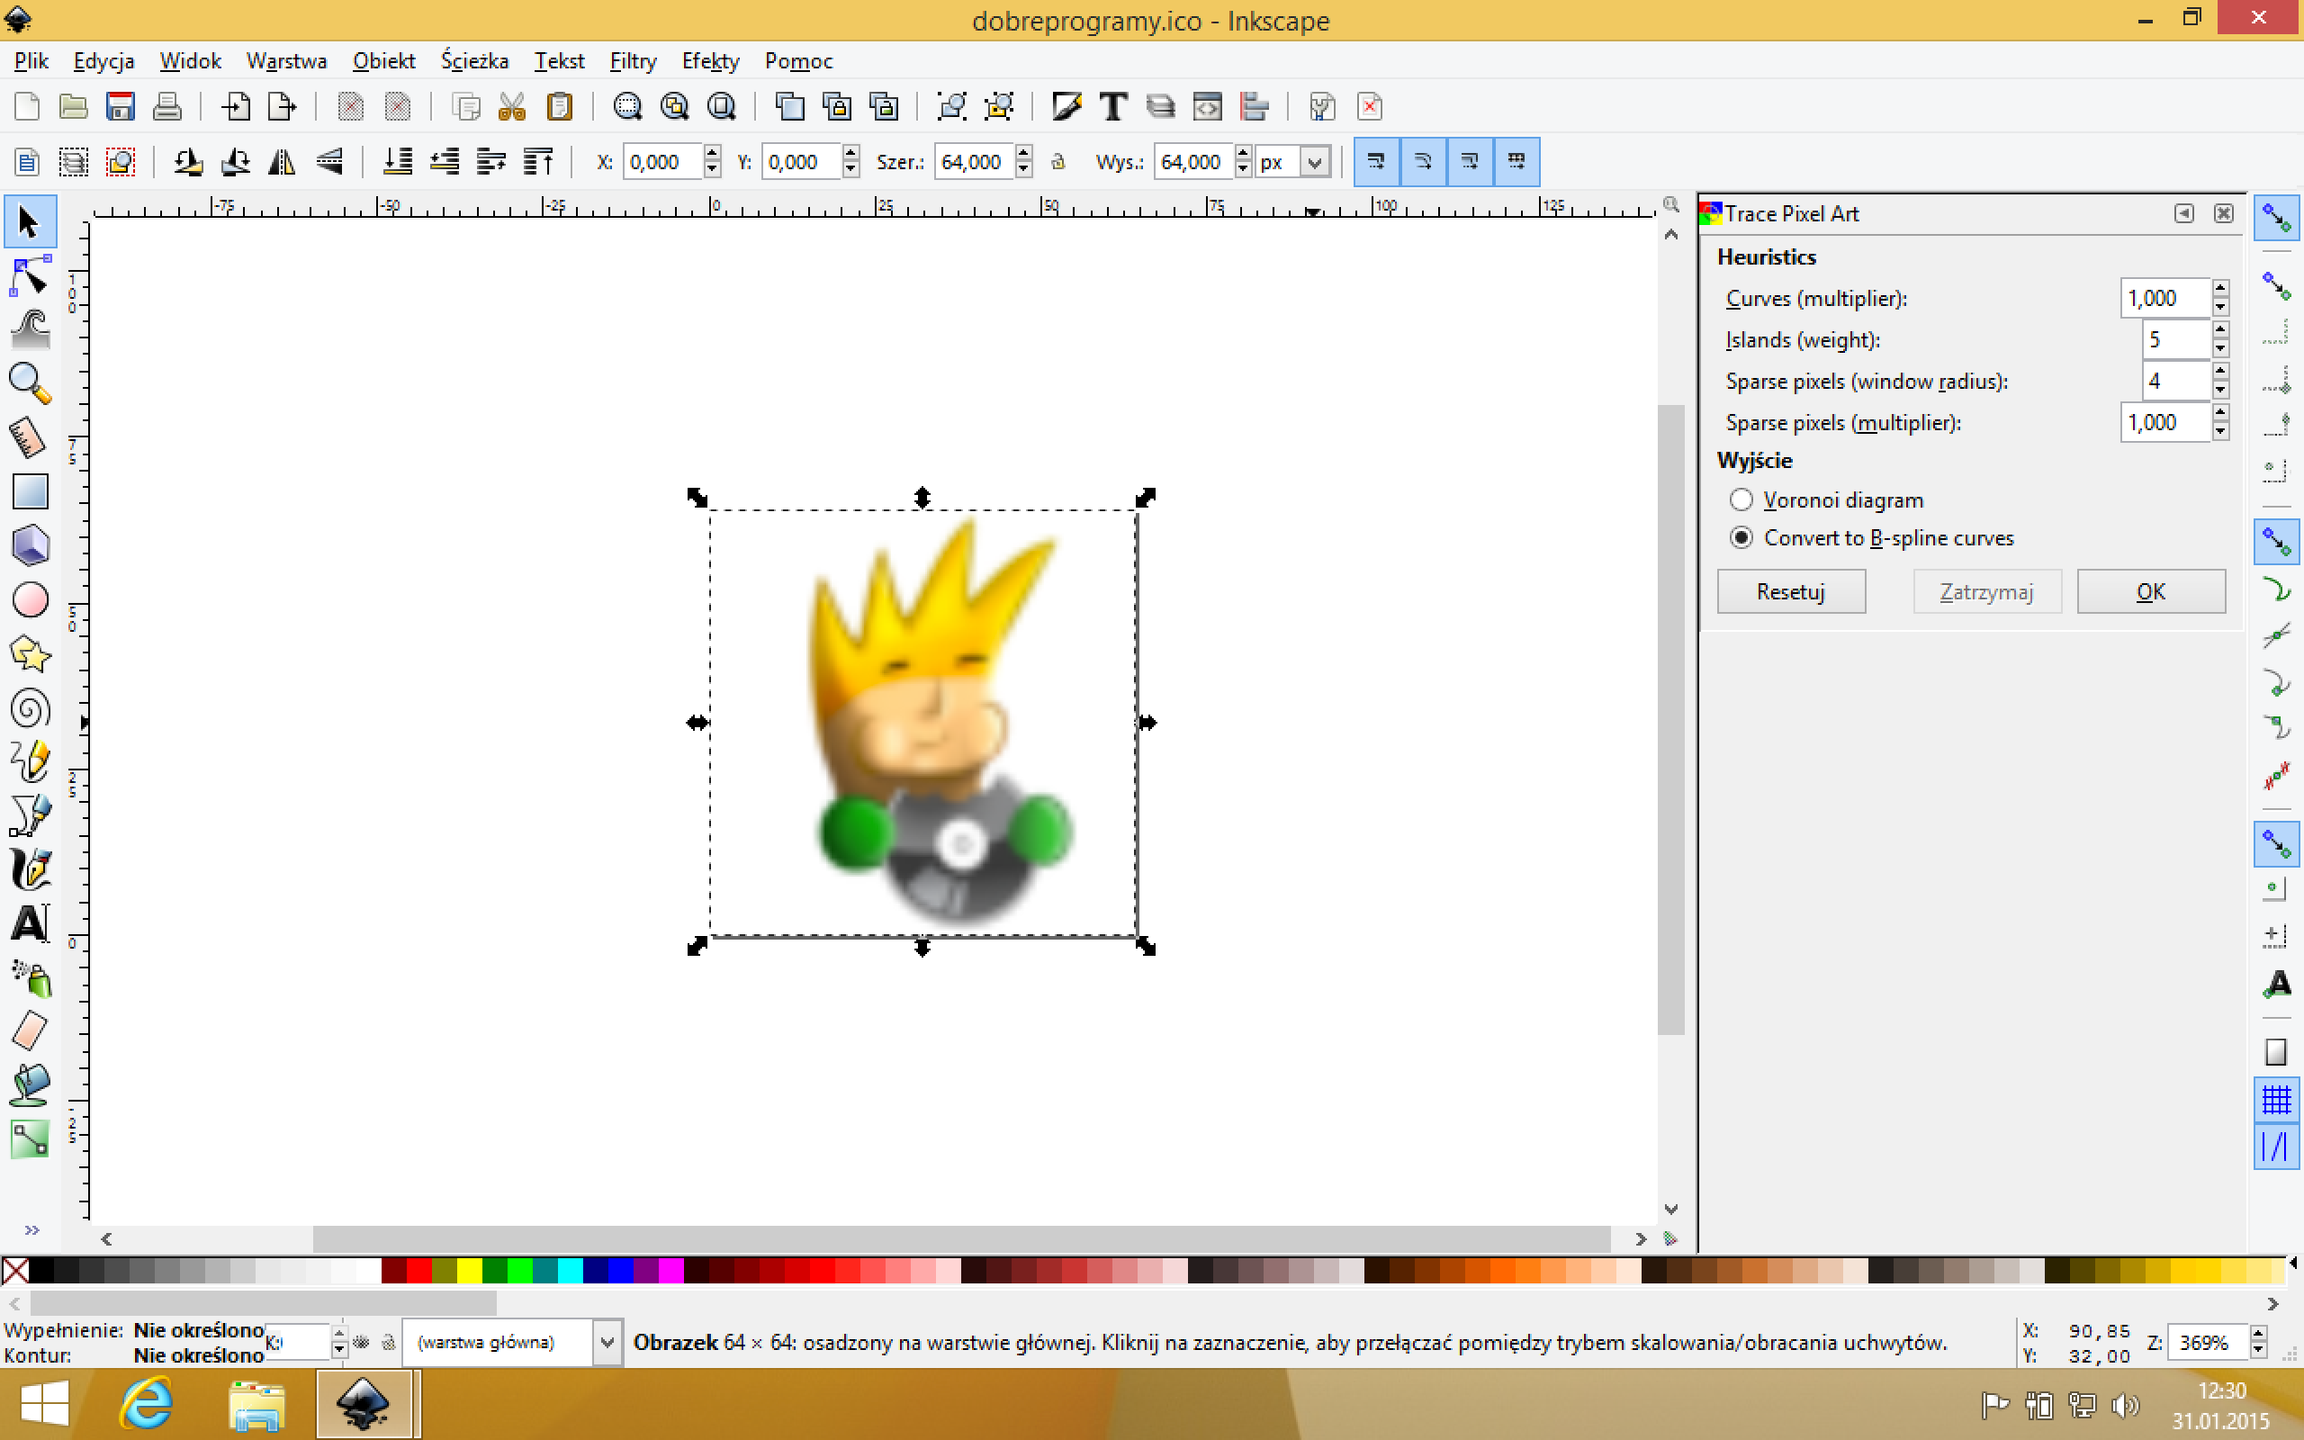
Task: Increase Sparse pixels multiplier value
Action: coord(2221,413)
